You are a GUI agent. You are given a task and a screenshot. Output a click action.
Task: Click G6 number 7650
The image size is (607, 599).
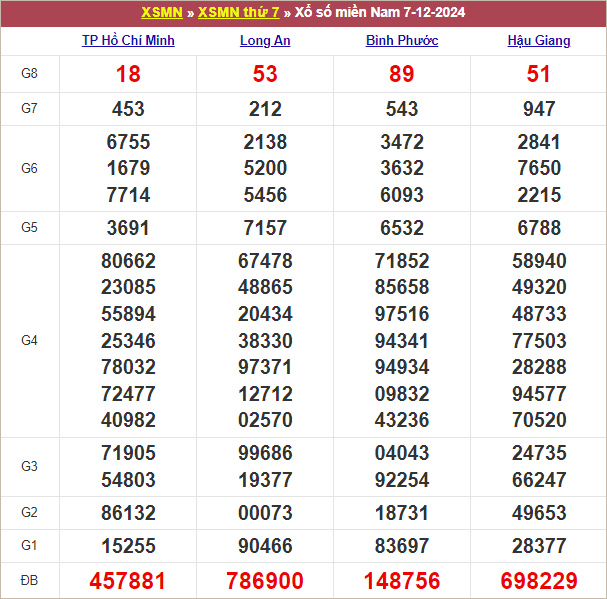539,168
